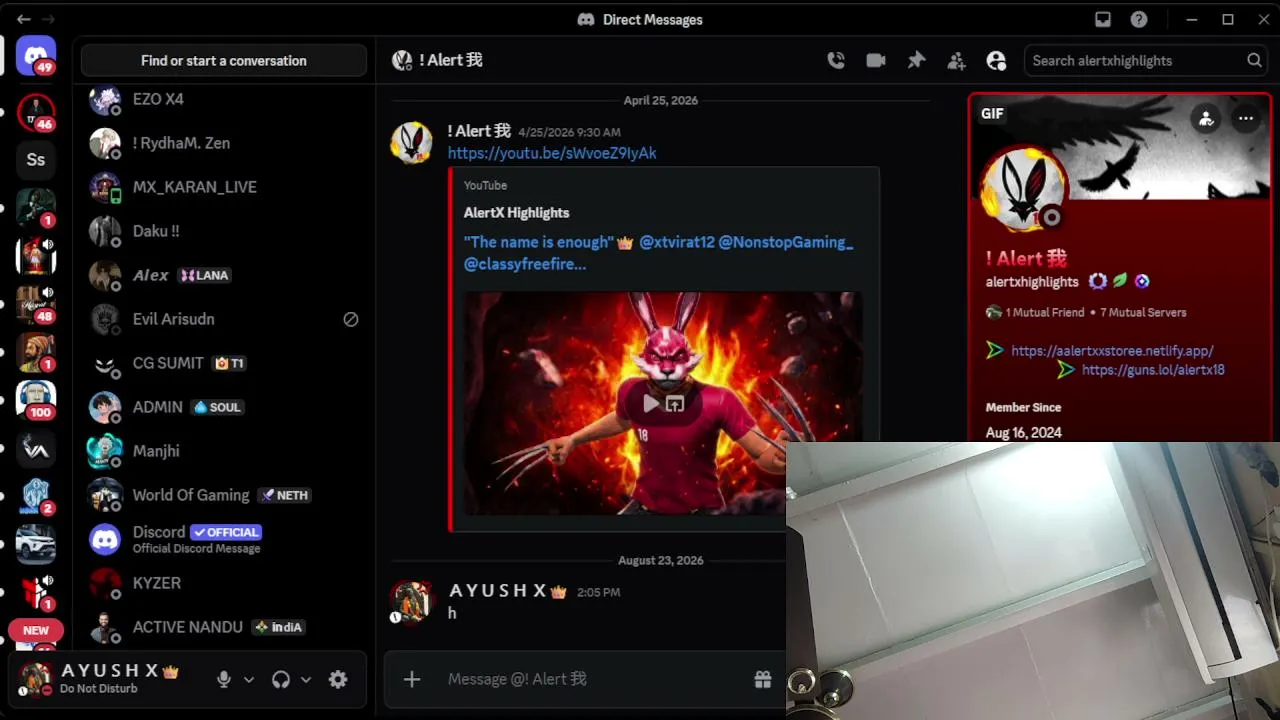
Task: Open embedded video in external window icon
Action: (x=675, y=403)
